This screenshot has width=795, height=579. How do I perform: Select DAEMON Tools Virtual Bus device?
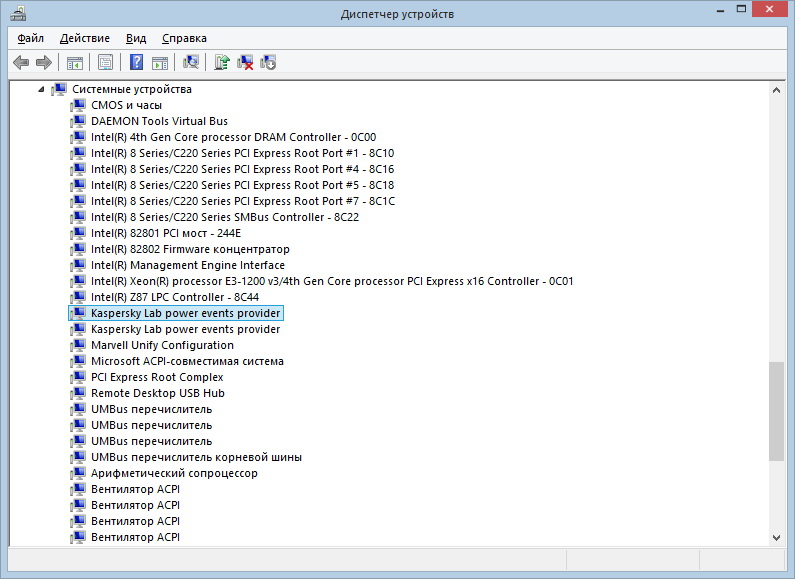159,121
